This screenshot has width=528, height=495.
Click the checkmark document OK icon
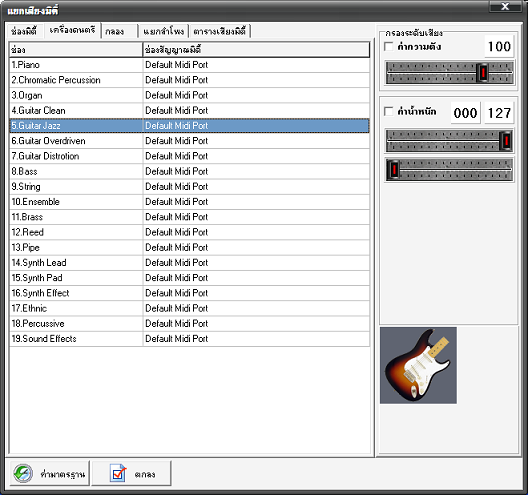click(118, 473)
